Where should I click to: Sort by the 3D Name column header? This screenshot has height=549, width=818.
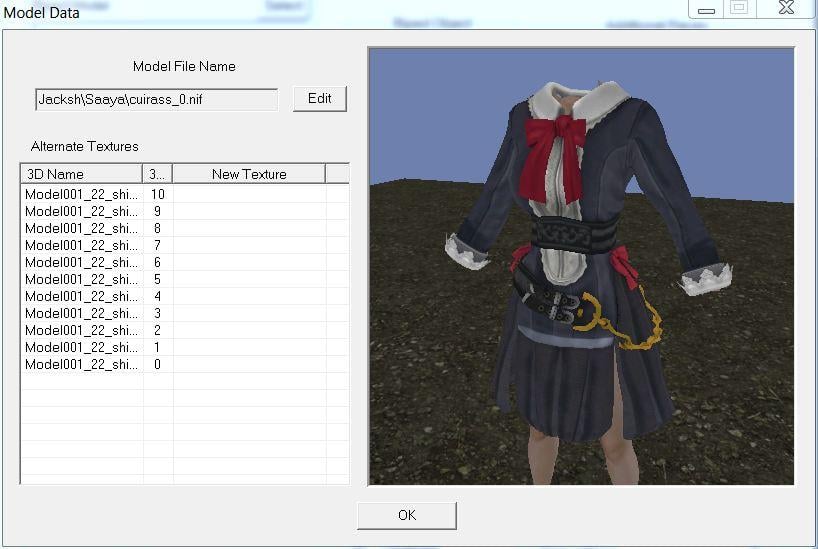[81, 174]
